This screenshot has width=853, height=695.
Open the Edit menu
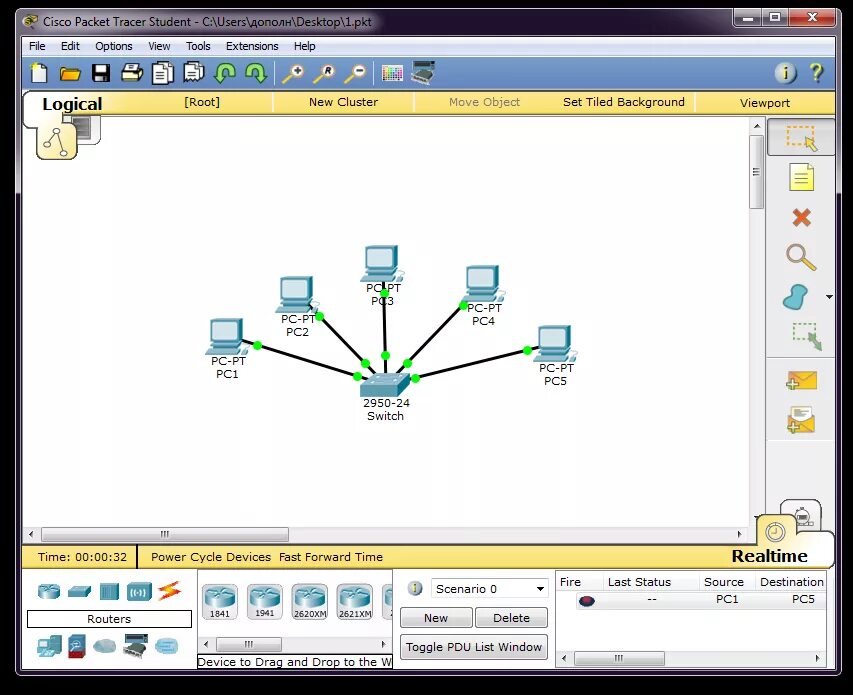pos(70,46)
